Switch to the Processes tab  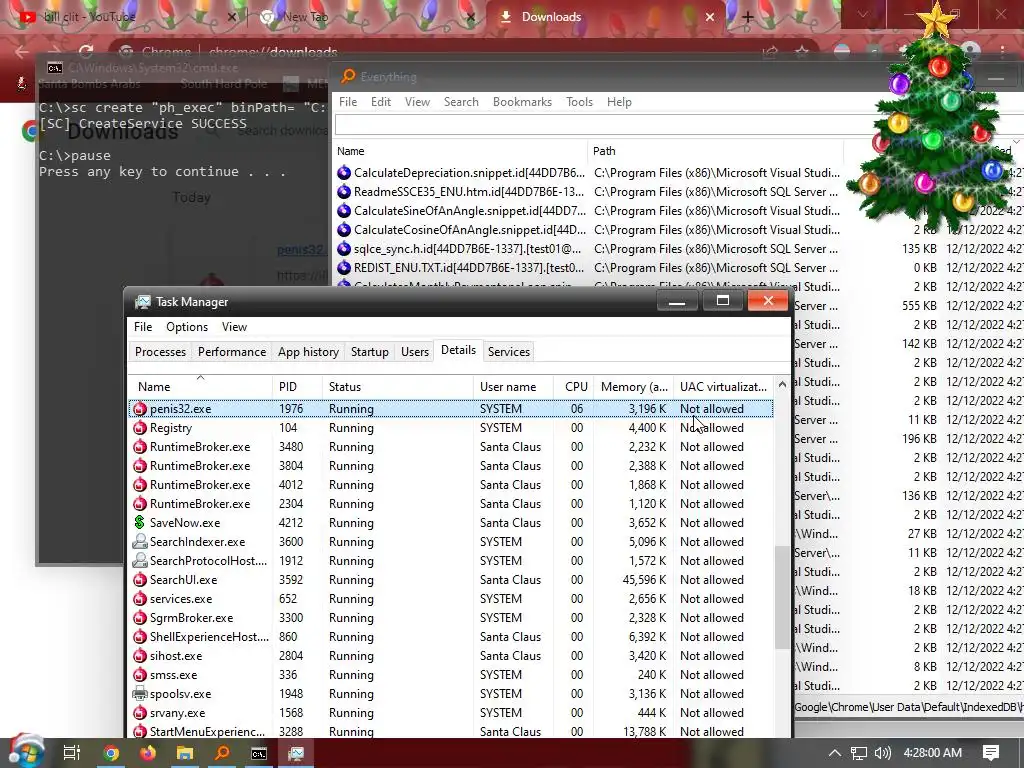pyautogui.click(x=161, y=351)
